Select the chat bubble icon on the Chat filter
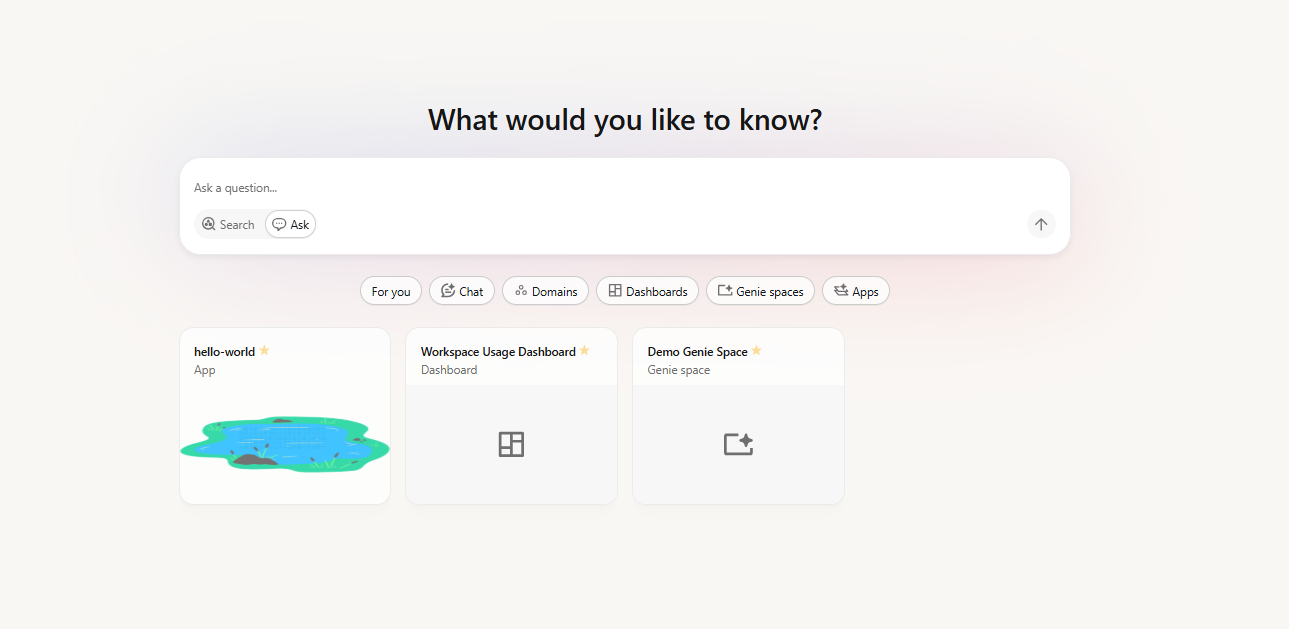 [446, 290]
